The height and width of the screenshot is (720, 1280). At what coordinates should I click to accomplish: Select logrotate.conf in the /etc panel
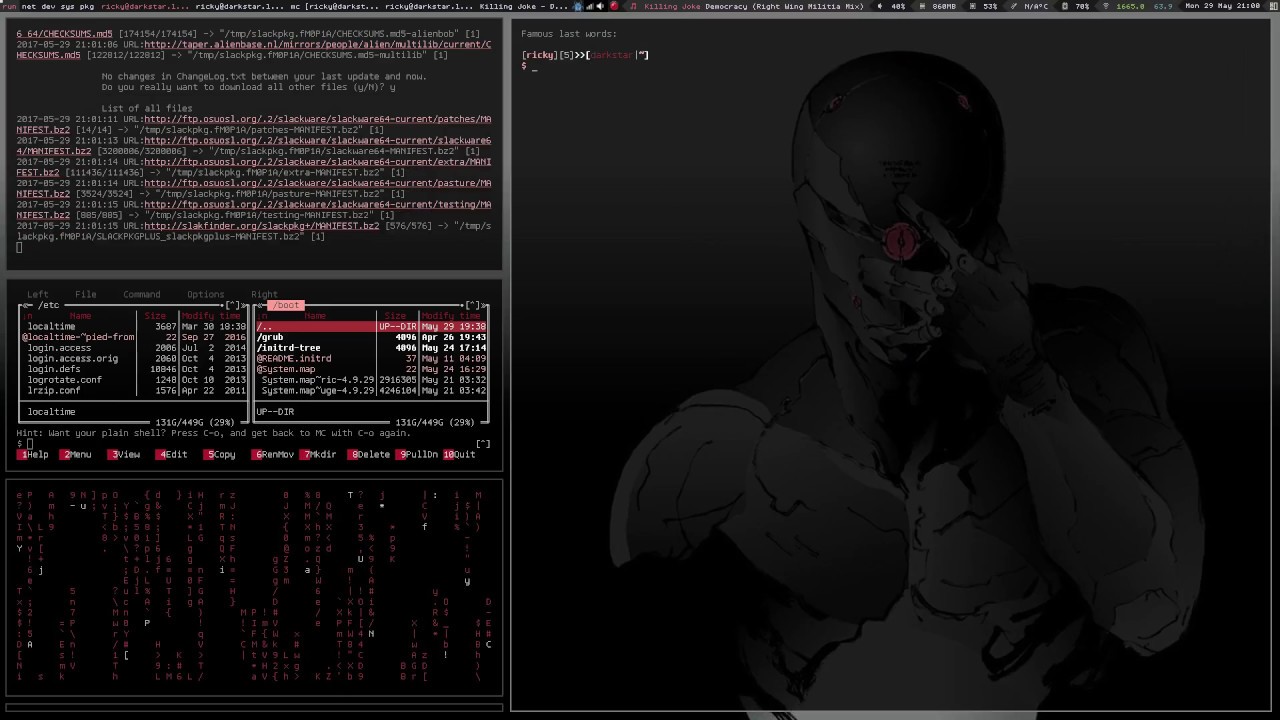point(134,380)
